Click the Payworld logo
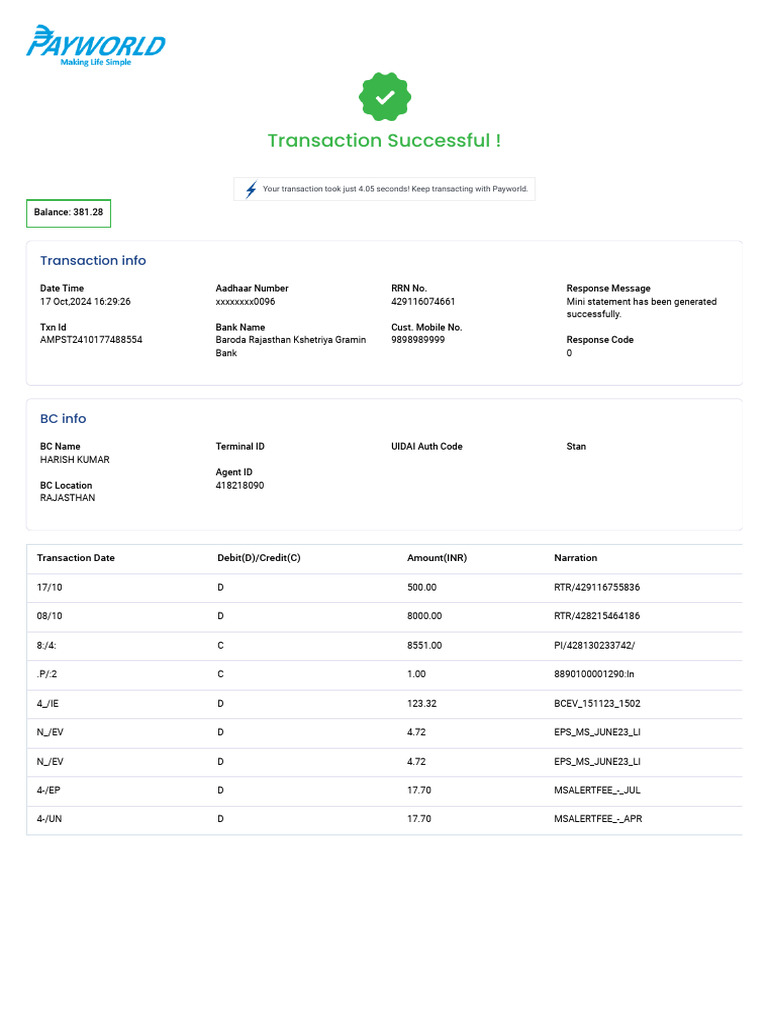 [x=95, y=46]
